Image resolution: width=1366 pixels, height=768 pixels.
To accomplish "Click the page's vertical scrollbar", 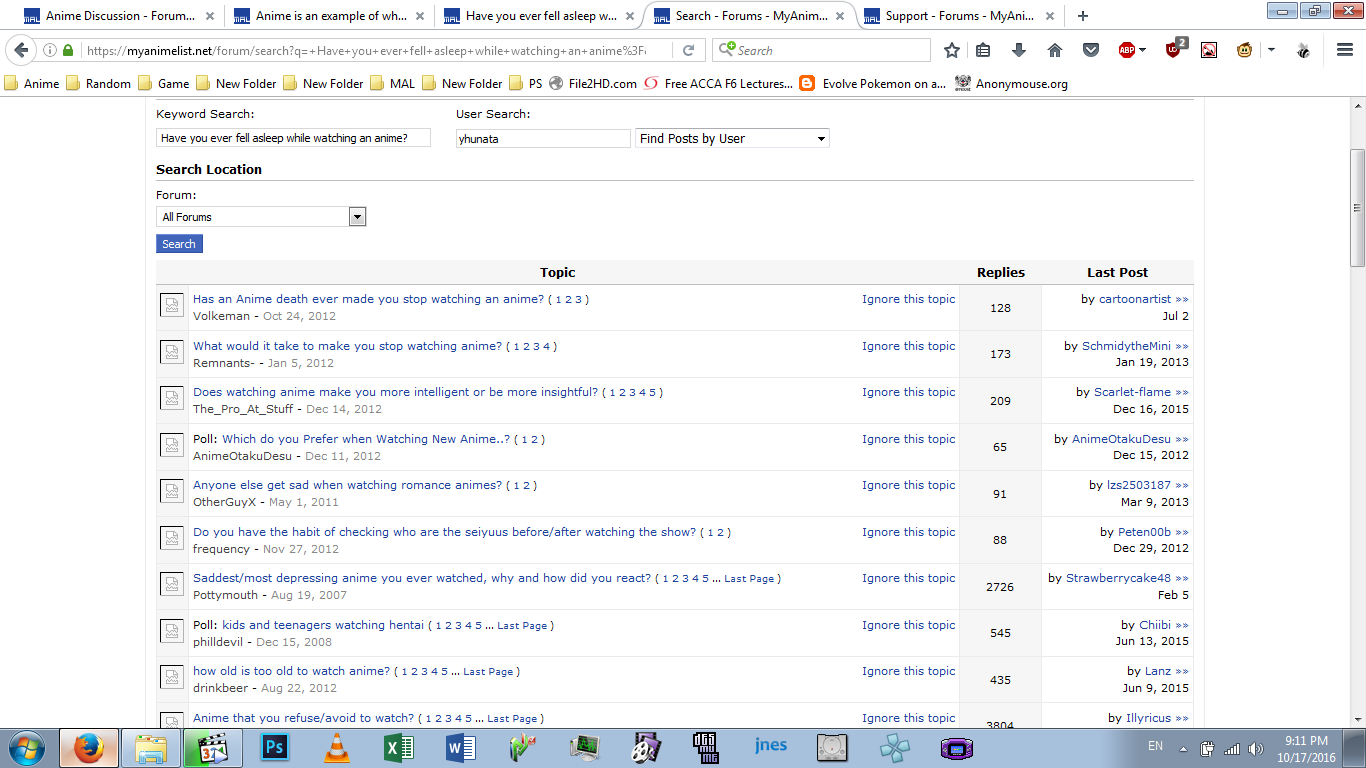I will point(1357,208).
